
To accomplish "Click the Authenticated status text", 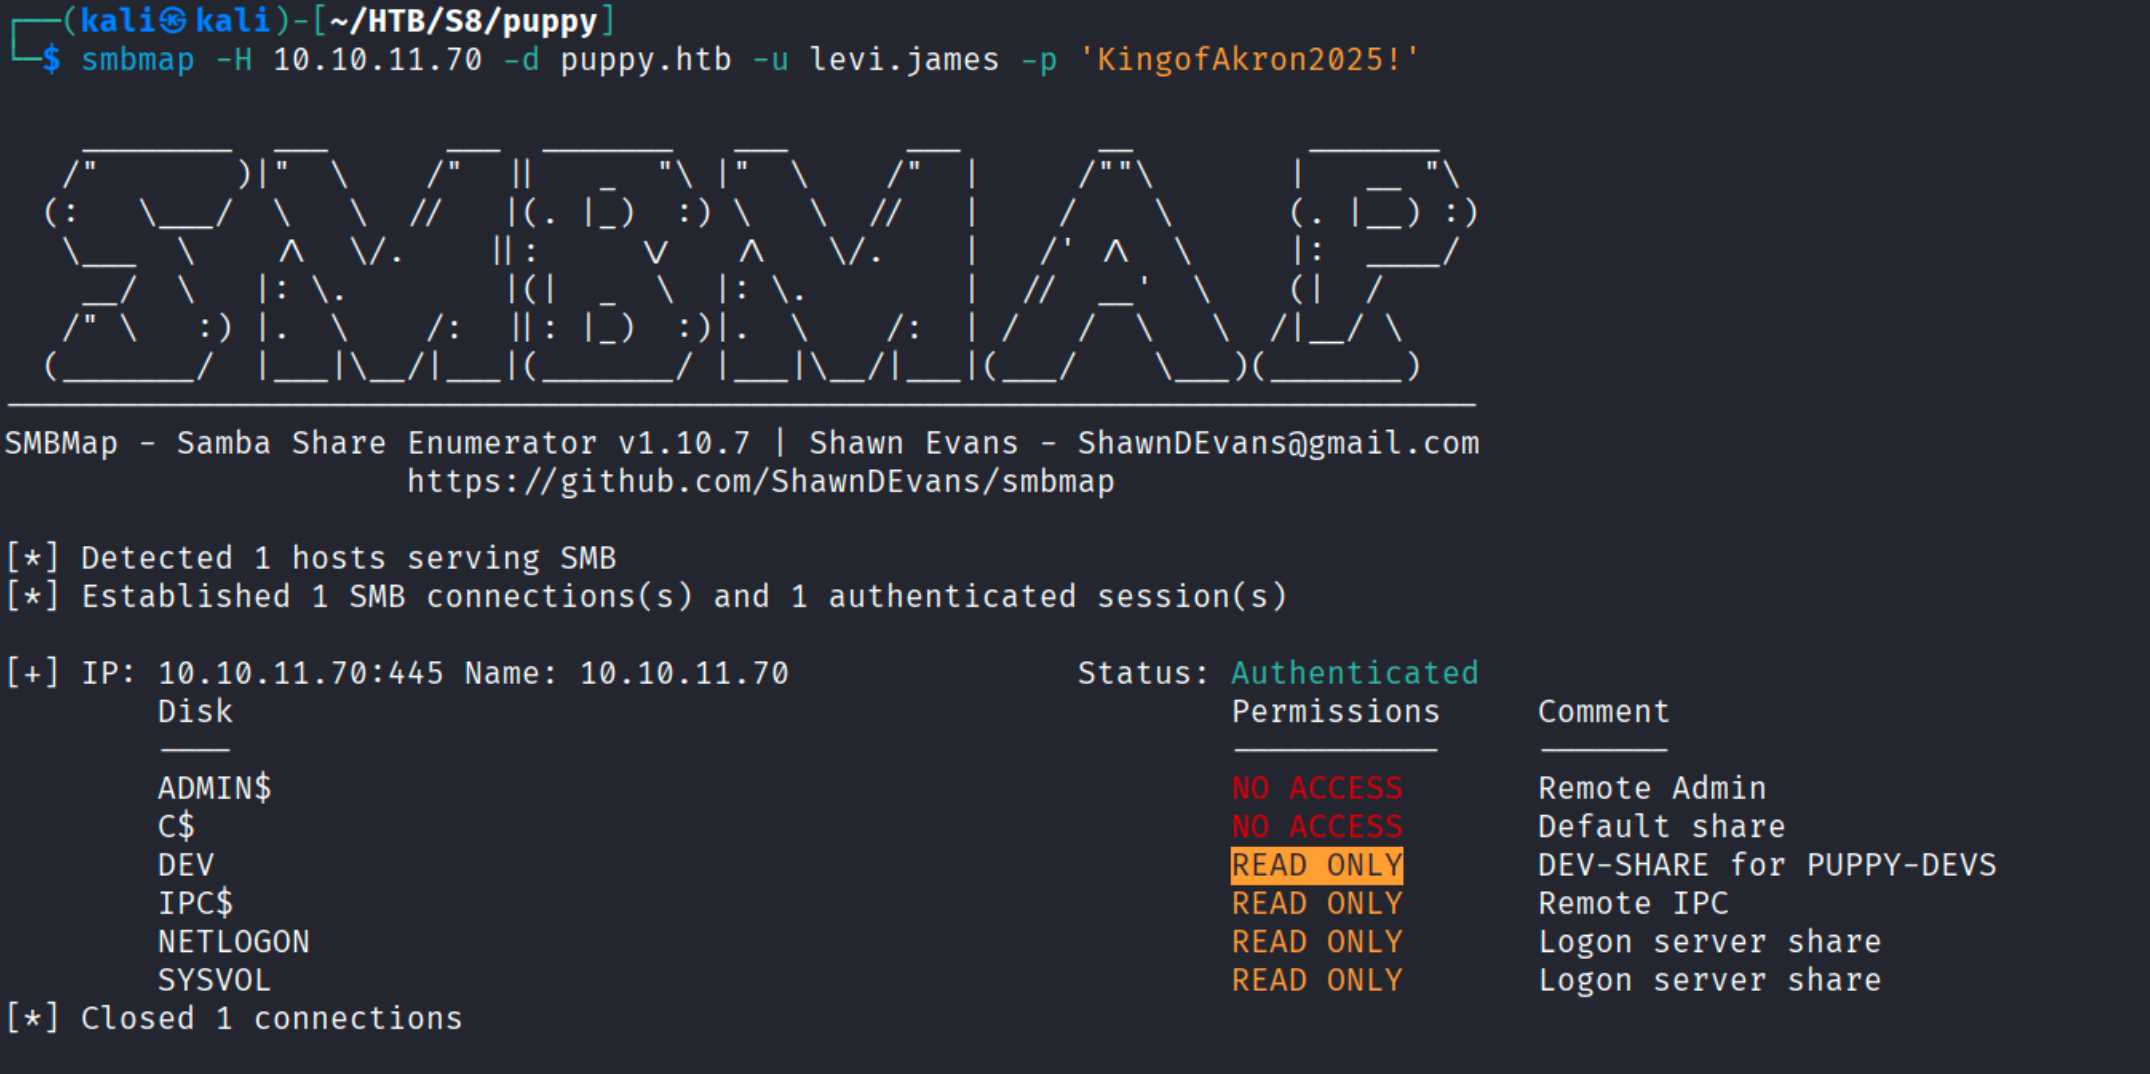I will (1354, 672).
